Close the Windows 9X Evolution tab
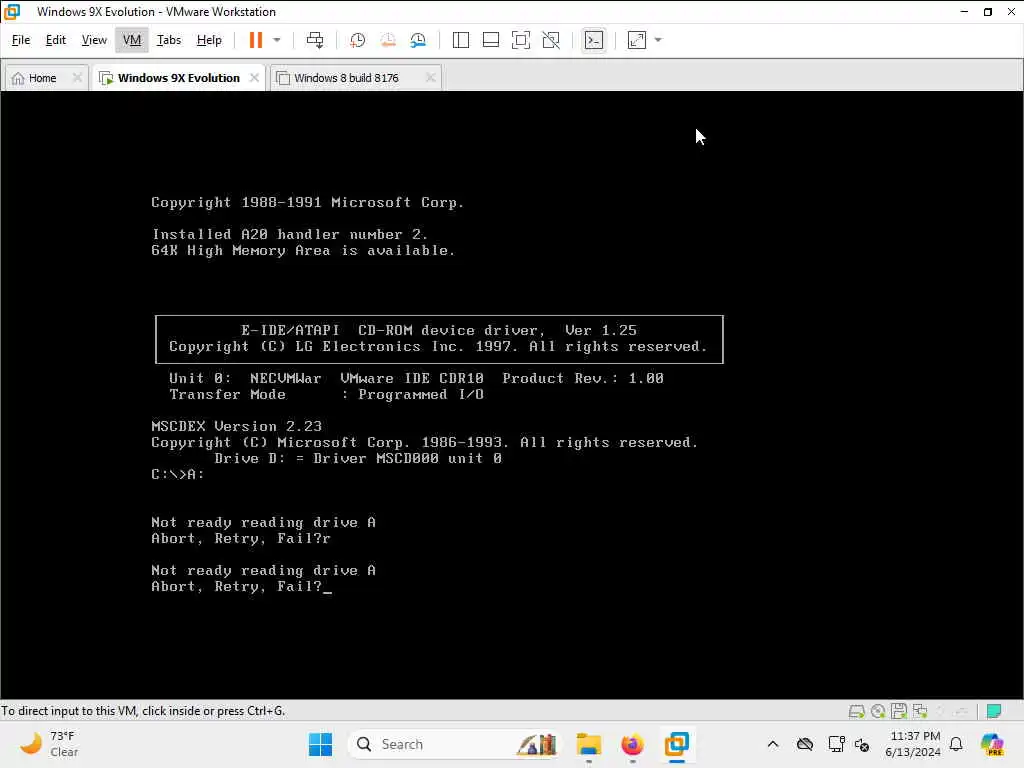Viewport: 1024px width, 768px height. click(x=254, y=78)
